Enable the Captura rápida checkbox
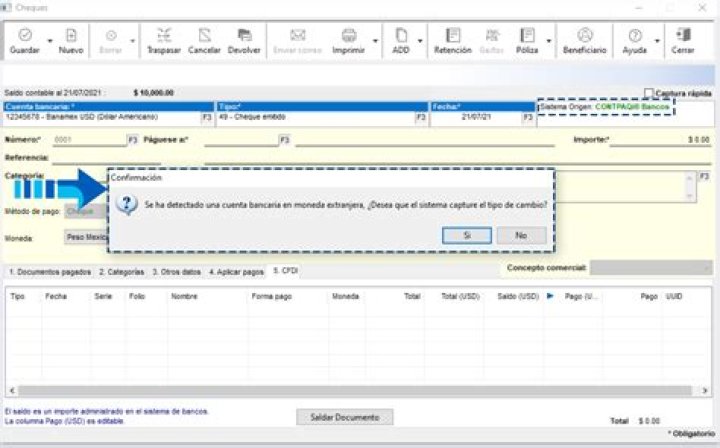The image size is (720, 448). tap(650, 93)
